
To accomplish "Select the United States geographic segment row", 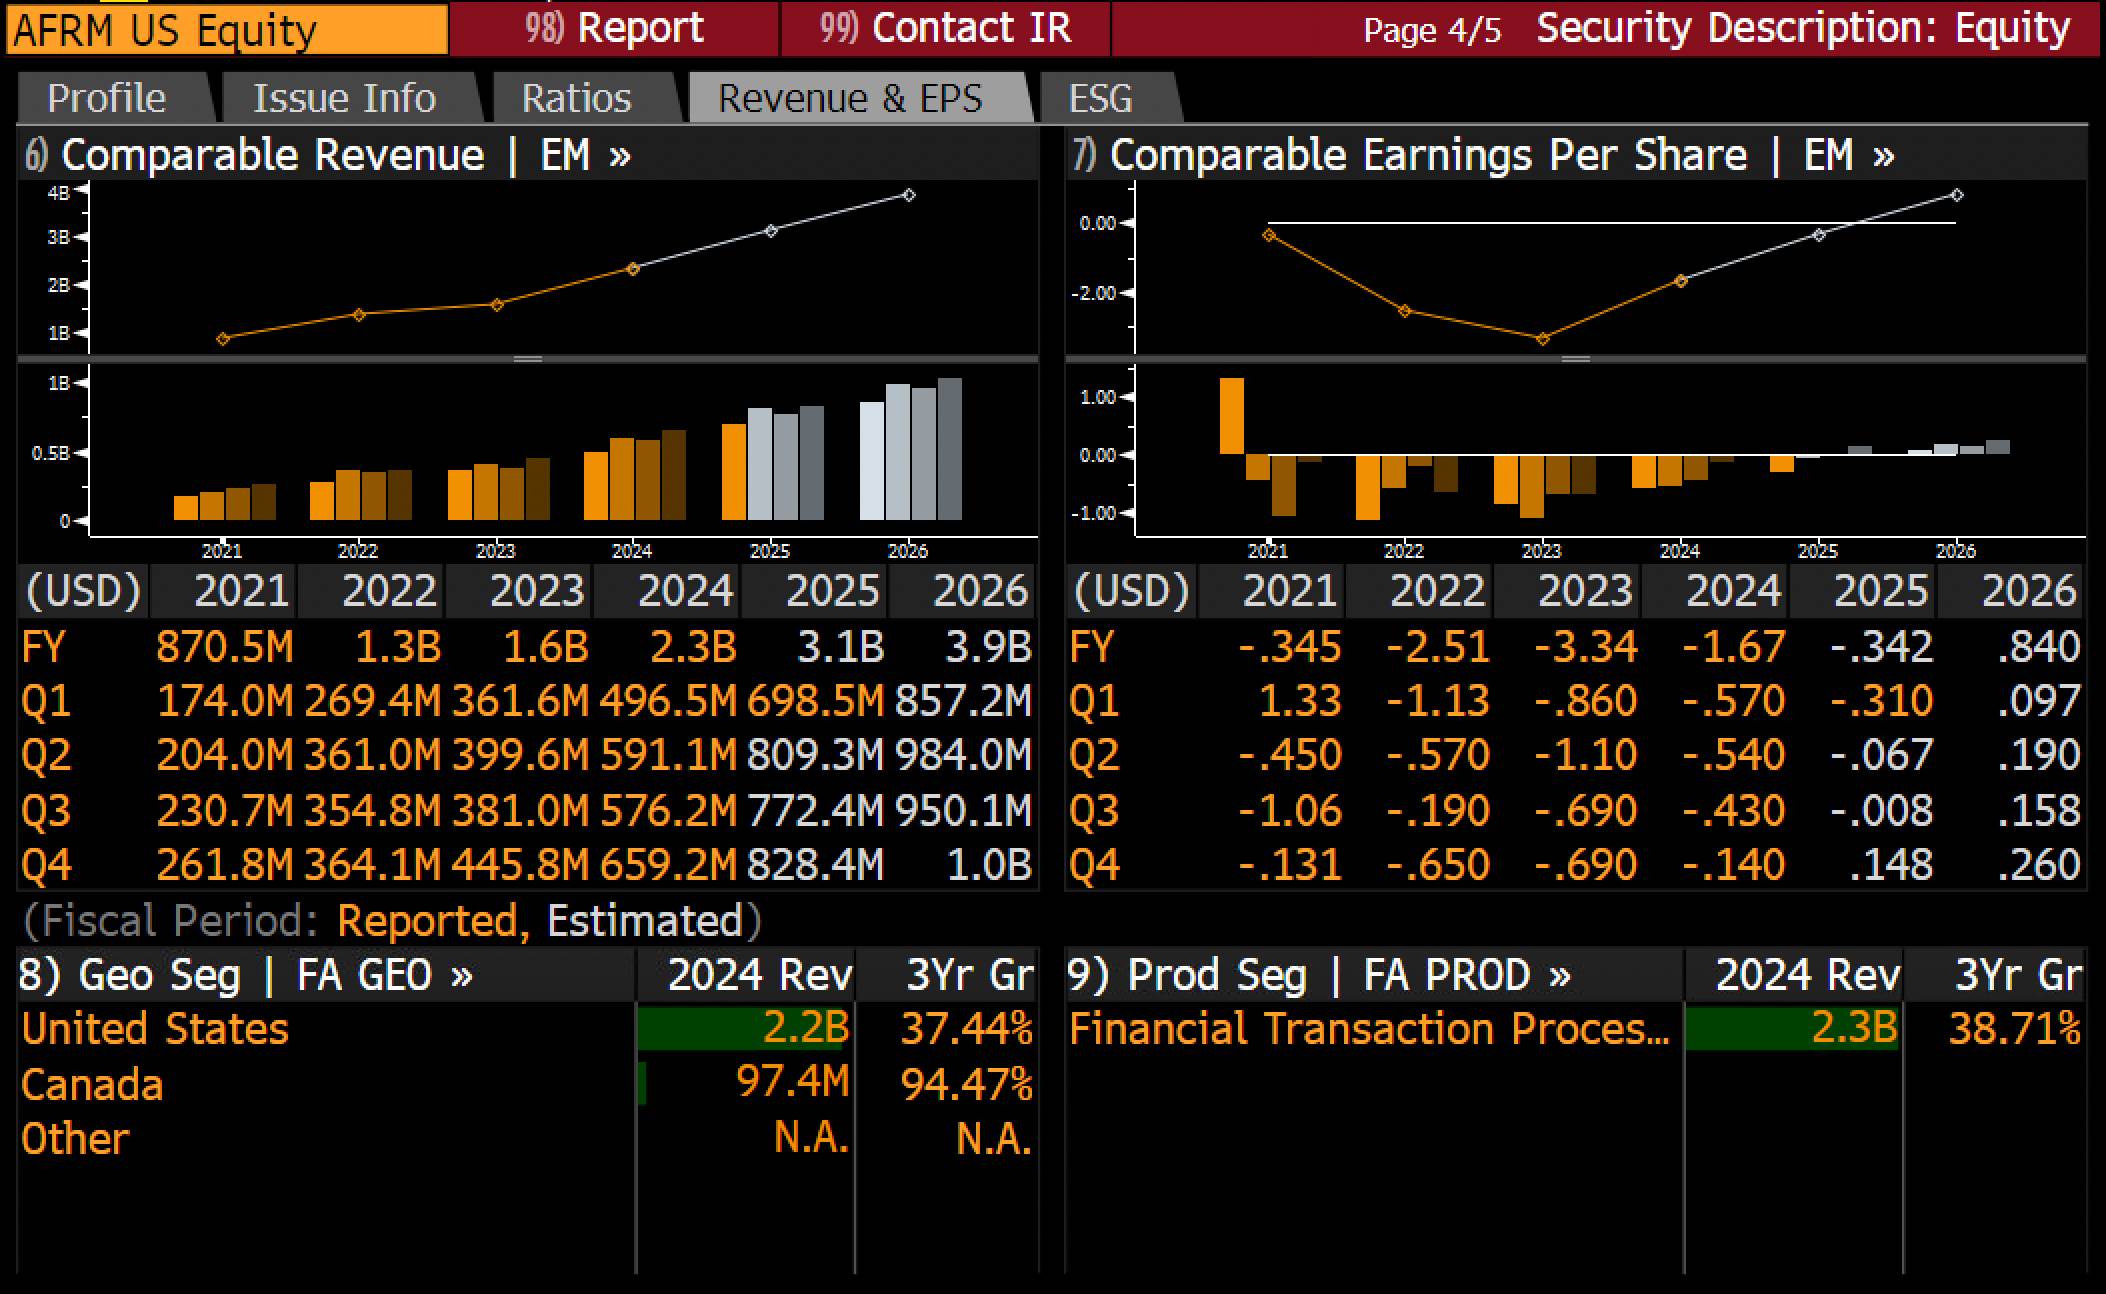I will 527,1029.
